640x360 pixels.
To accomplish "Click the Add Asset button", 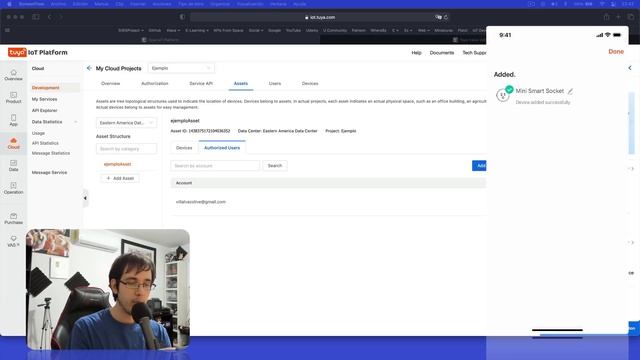I will (120, 178).
